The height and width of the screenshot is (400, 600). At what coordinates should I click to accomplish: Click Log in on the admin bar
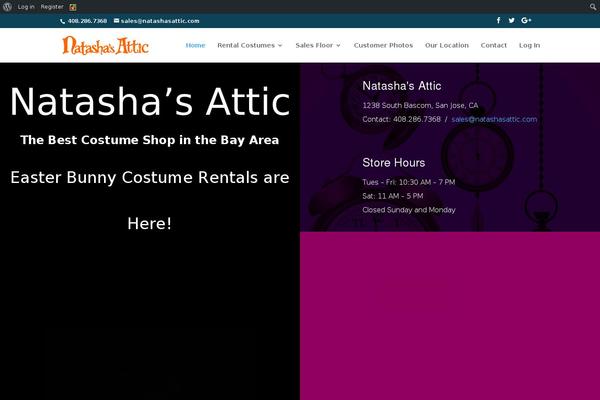point(26,7)
